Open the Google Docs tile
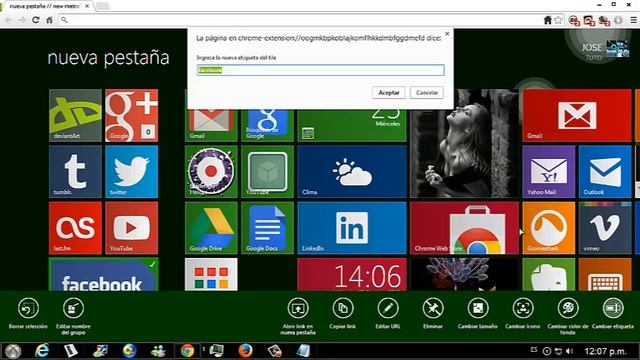 coord(267,228)
